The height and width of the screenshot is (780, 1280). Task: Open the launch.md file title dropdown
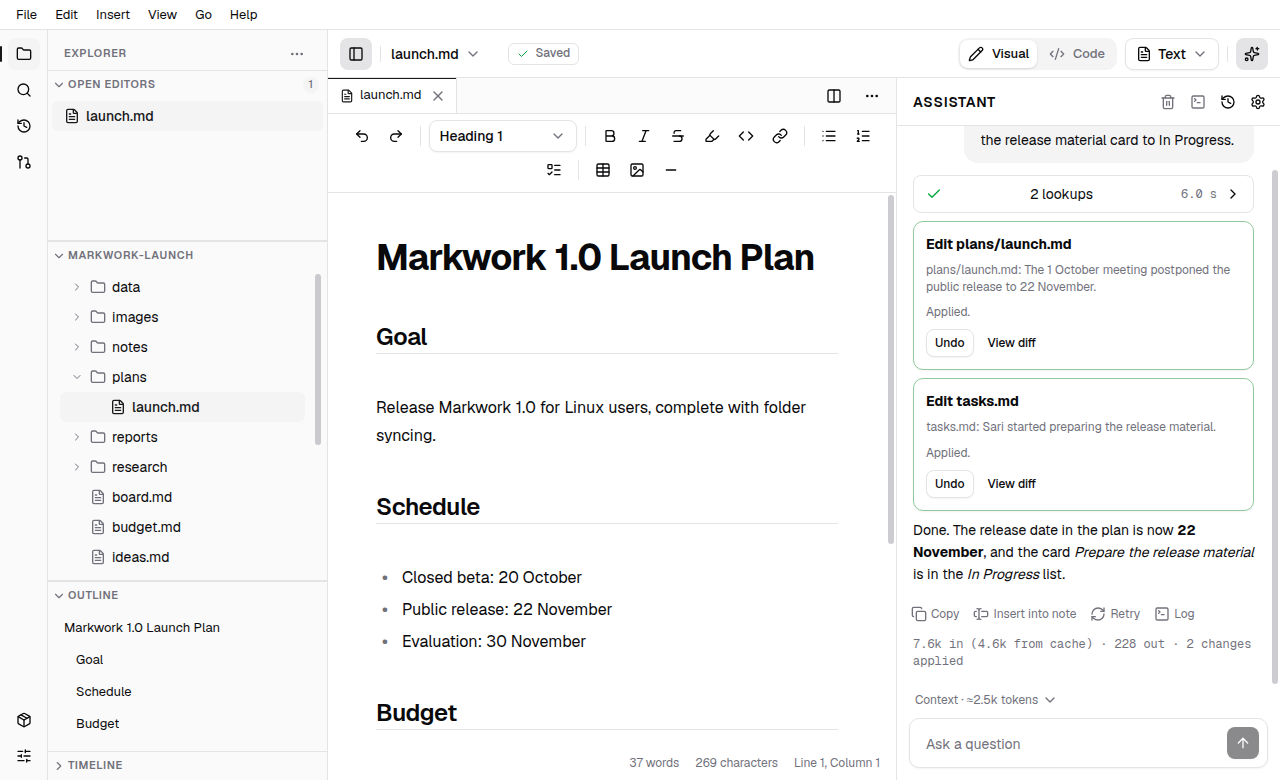434,54
